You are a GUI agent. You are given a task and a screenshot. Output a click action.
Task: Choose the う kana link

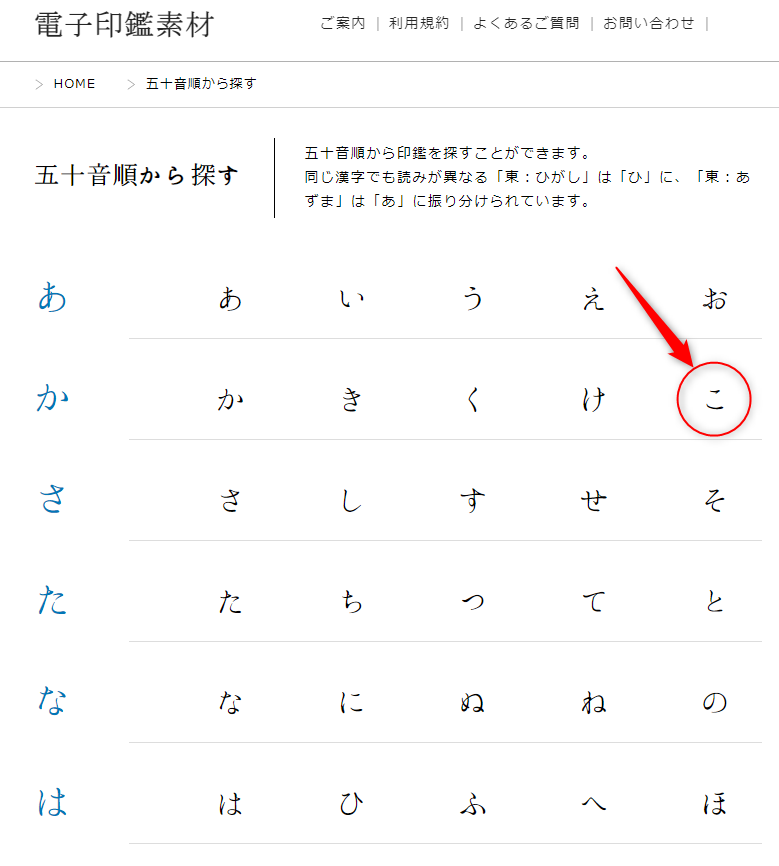tap(473, 299)
